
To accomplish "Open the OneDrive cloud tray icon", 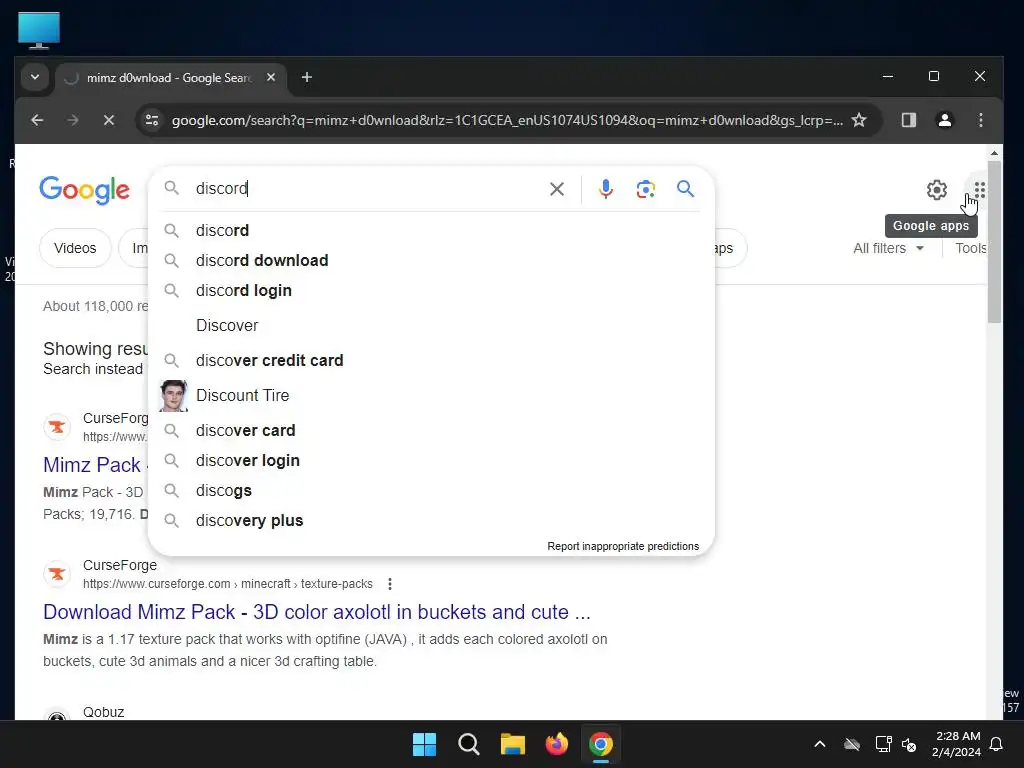I will click(852, 744).
